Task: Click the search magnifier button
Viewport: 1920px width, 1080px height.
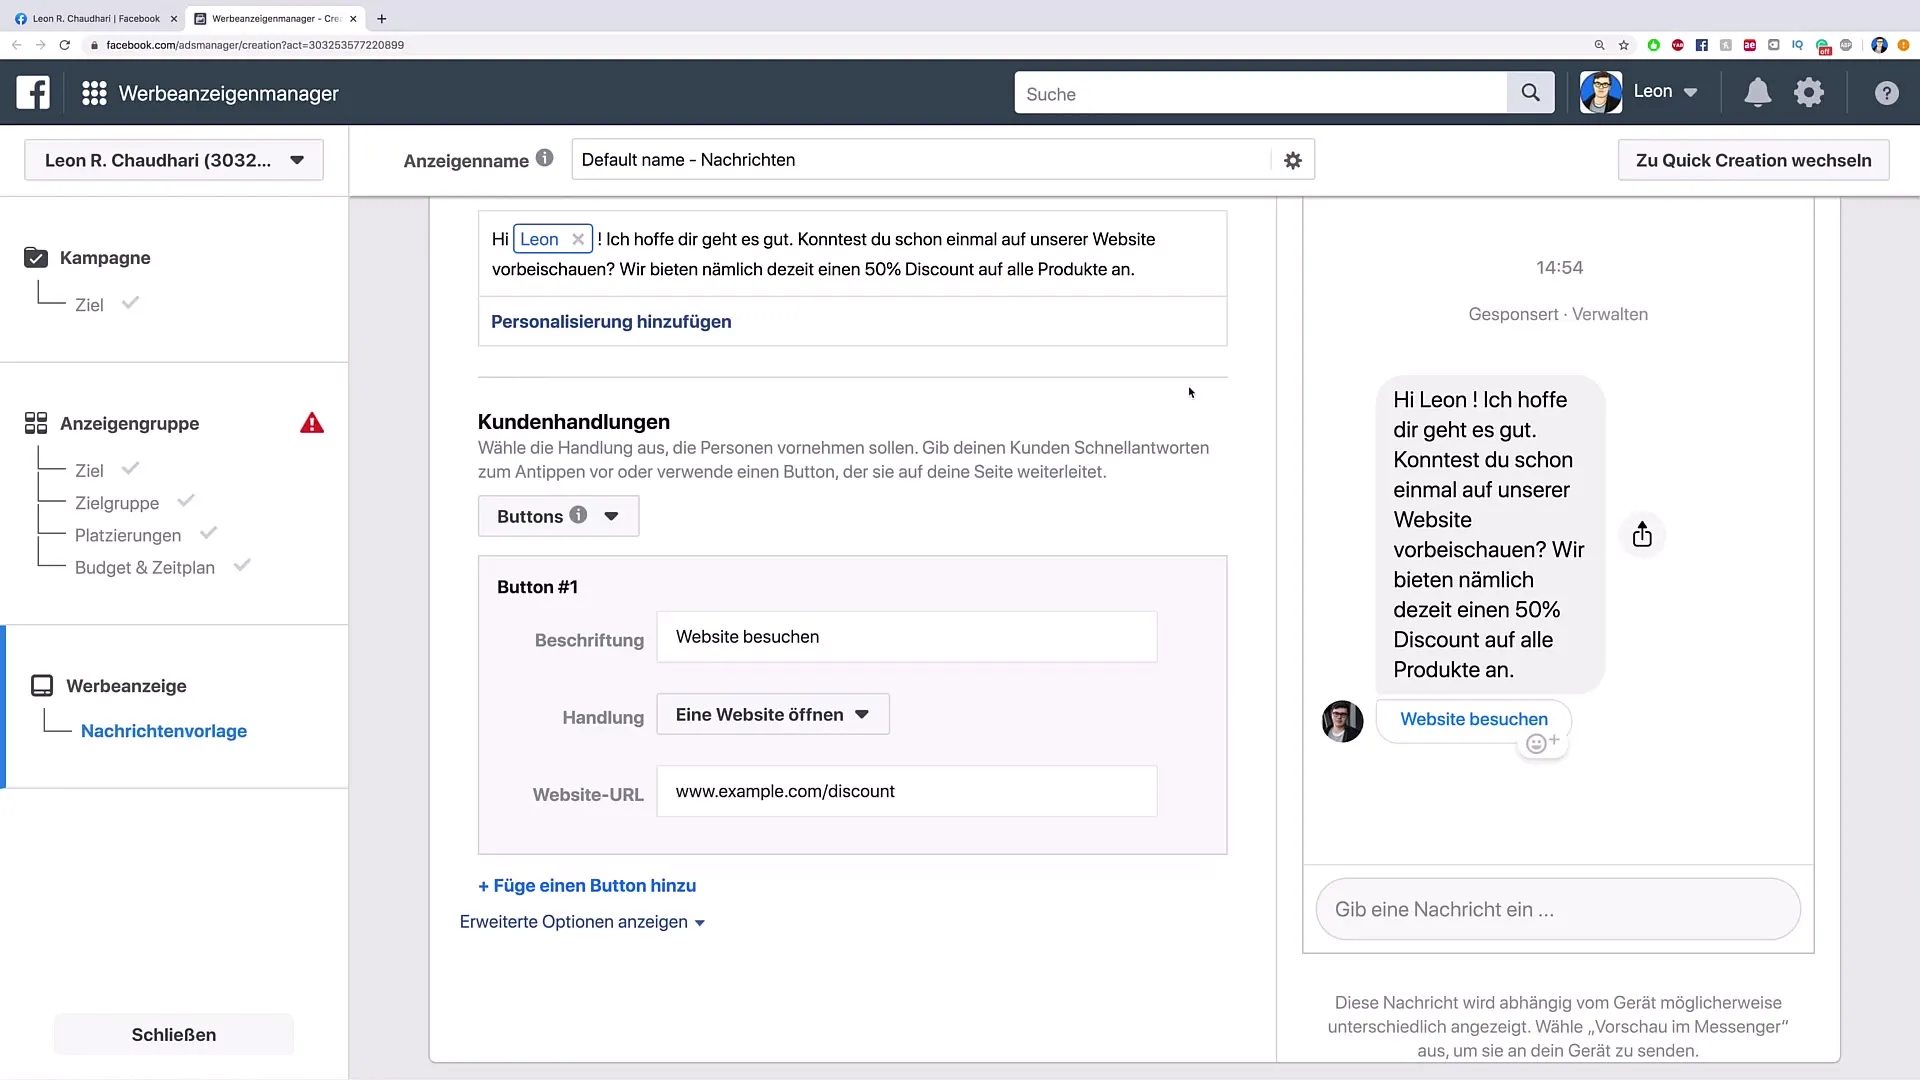Action: click(x=1530, y=93)
